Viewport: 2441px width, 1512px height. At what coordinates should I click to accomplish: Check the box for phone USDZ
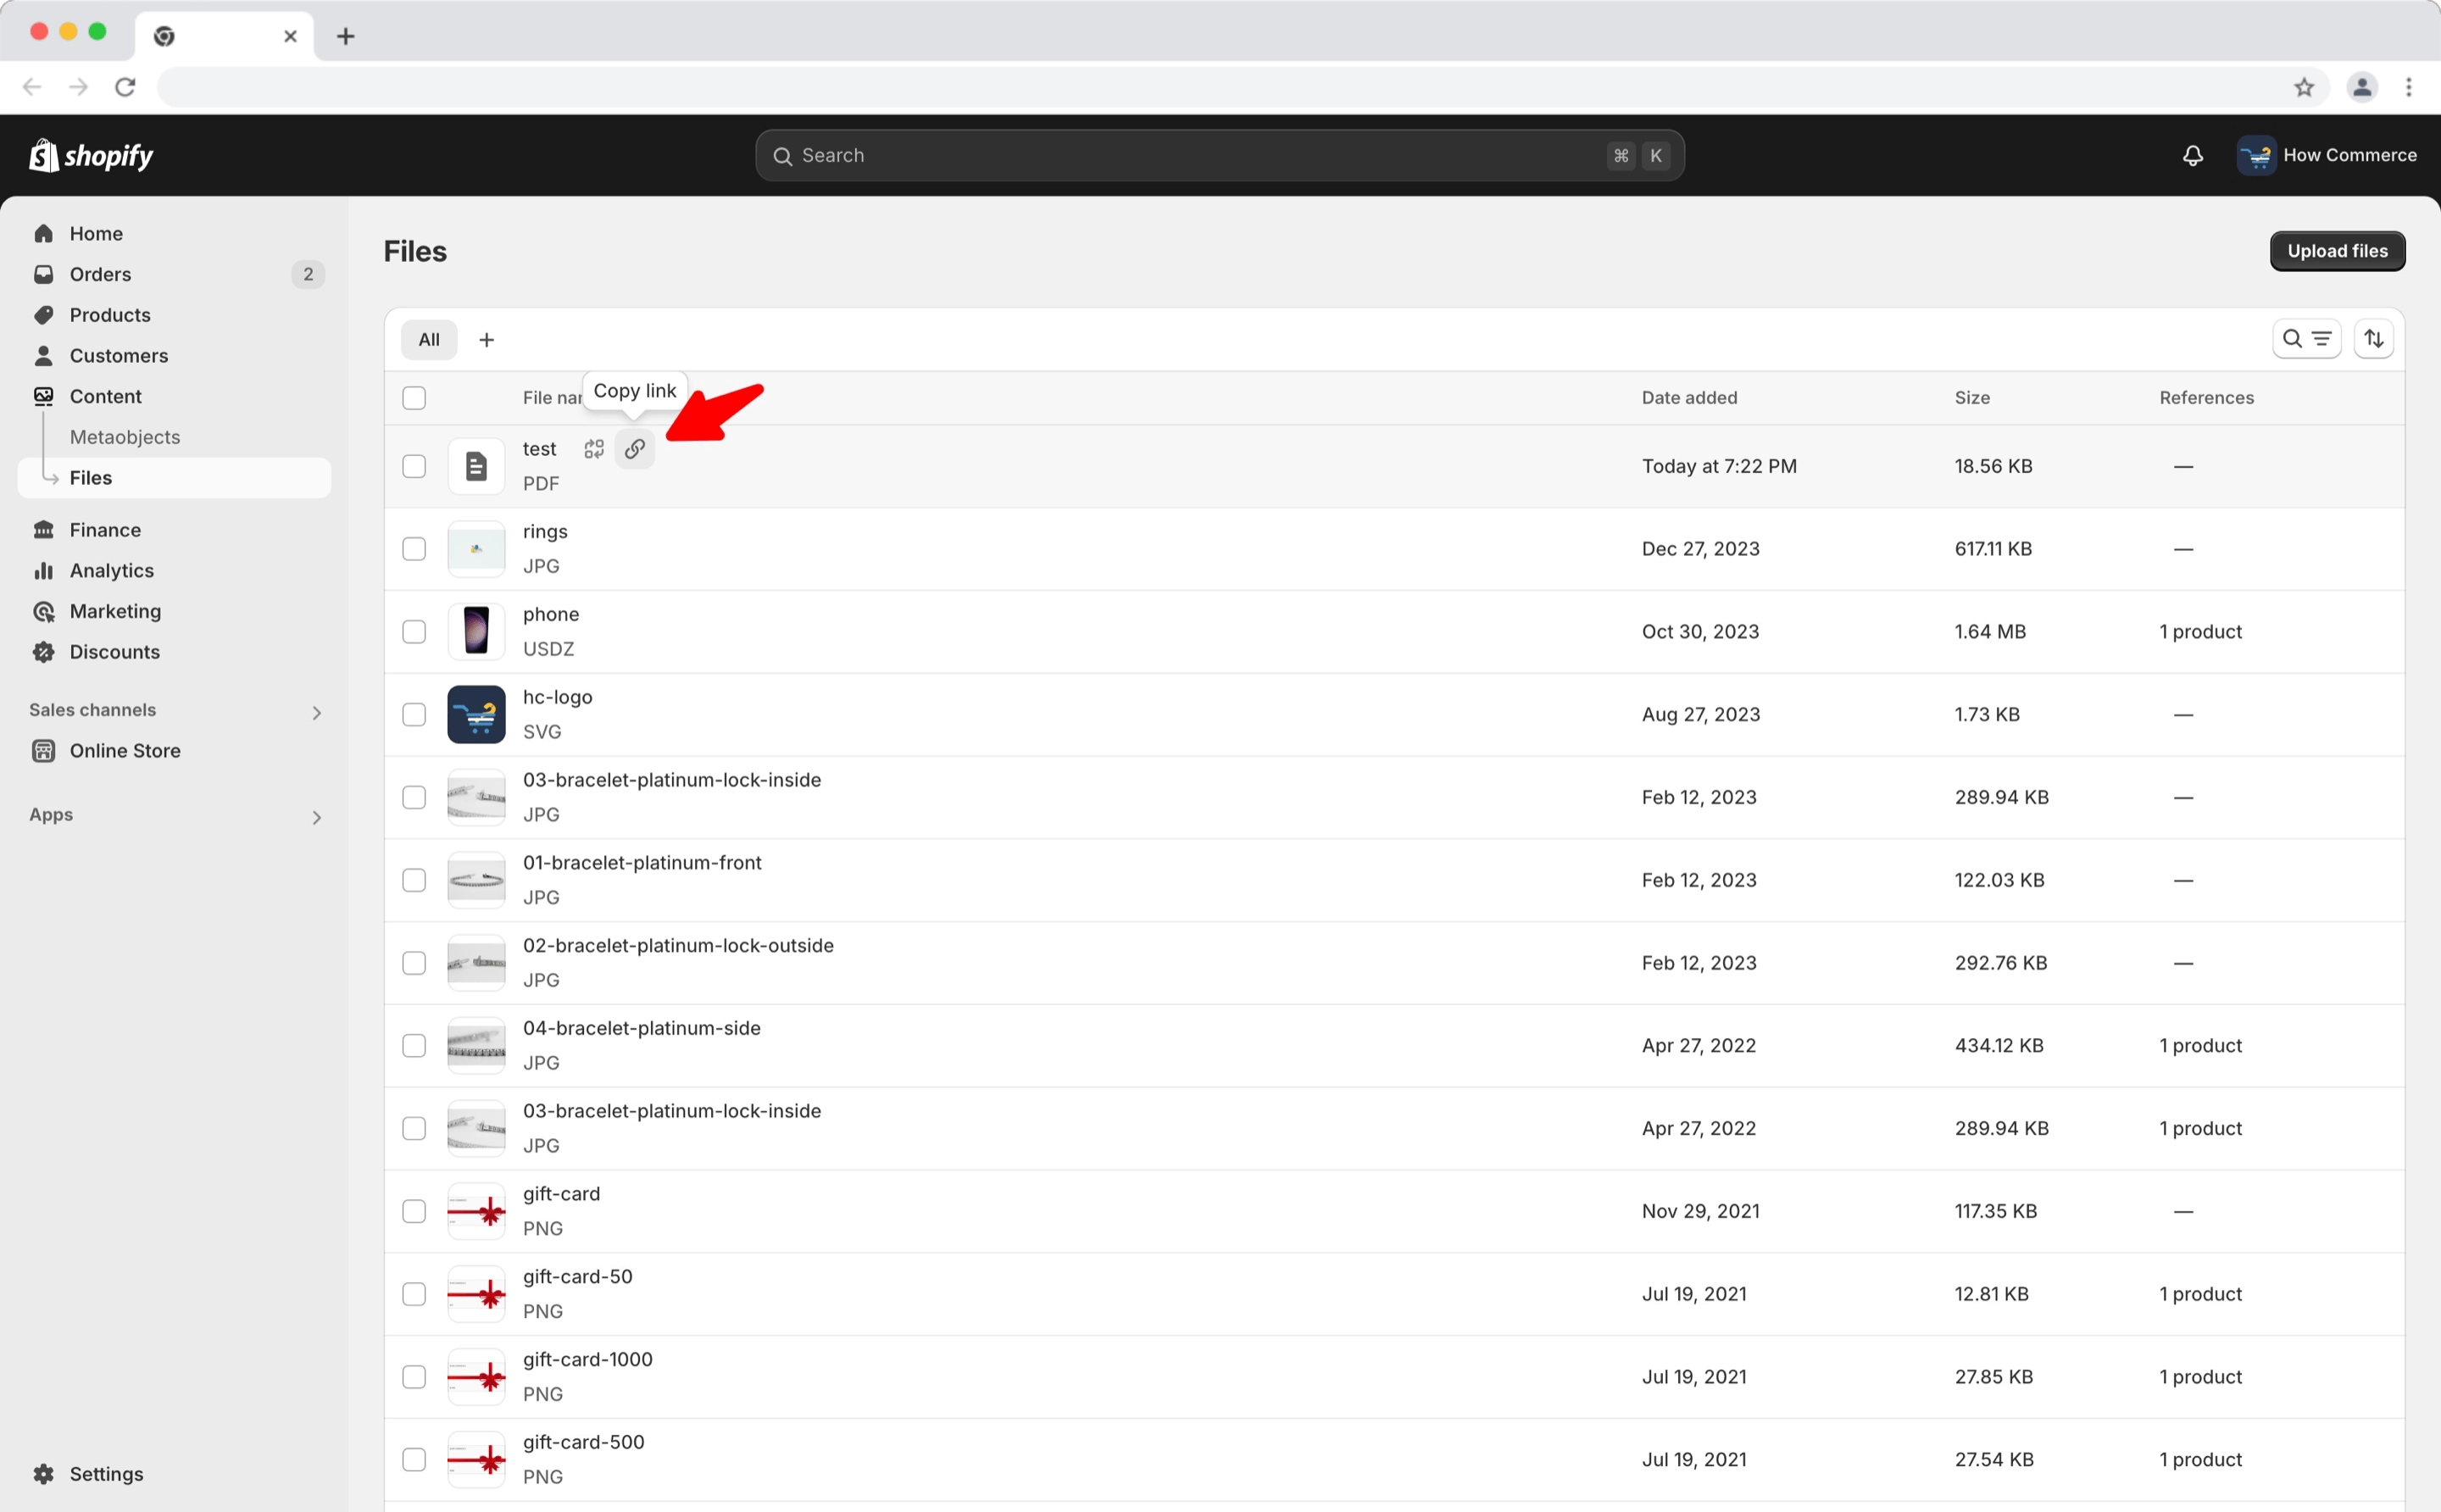tap(414, 632)
